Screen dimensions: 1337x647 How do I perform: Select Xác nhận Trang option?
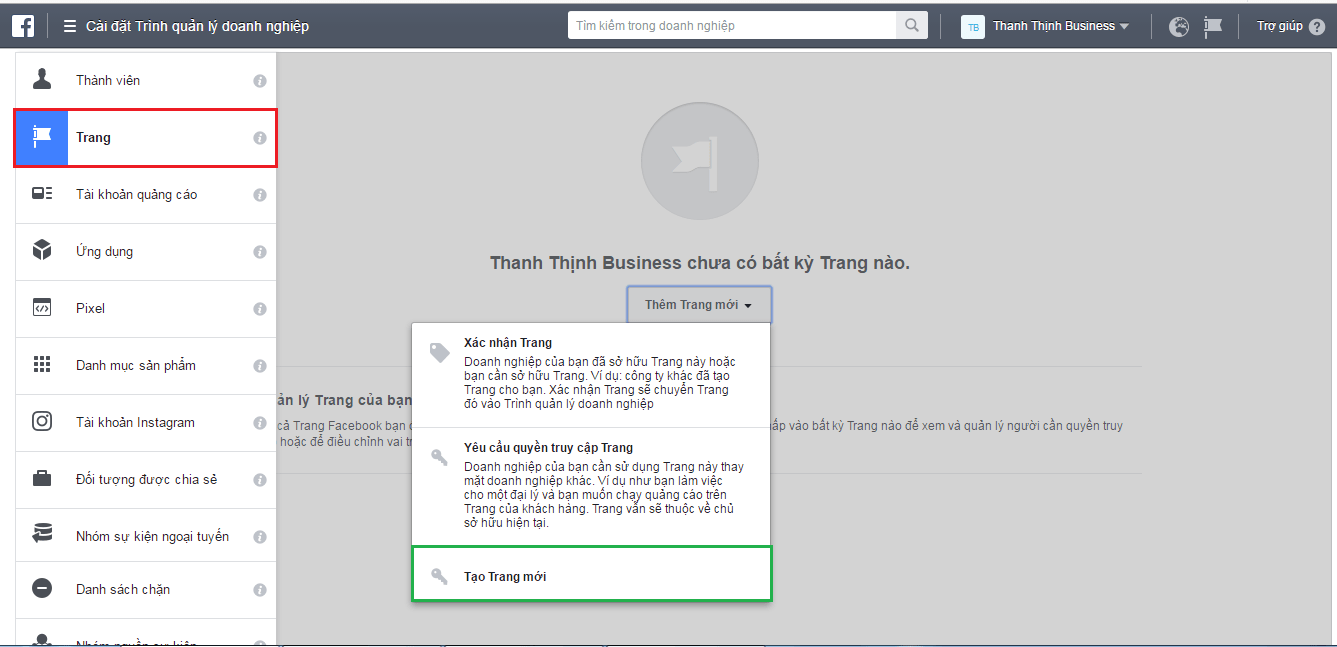click(591, 375)
